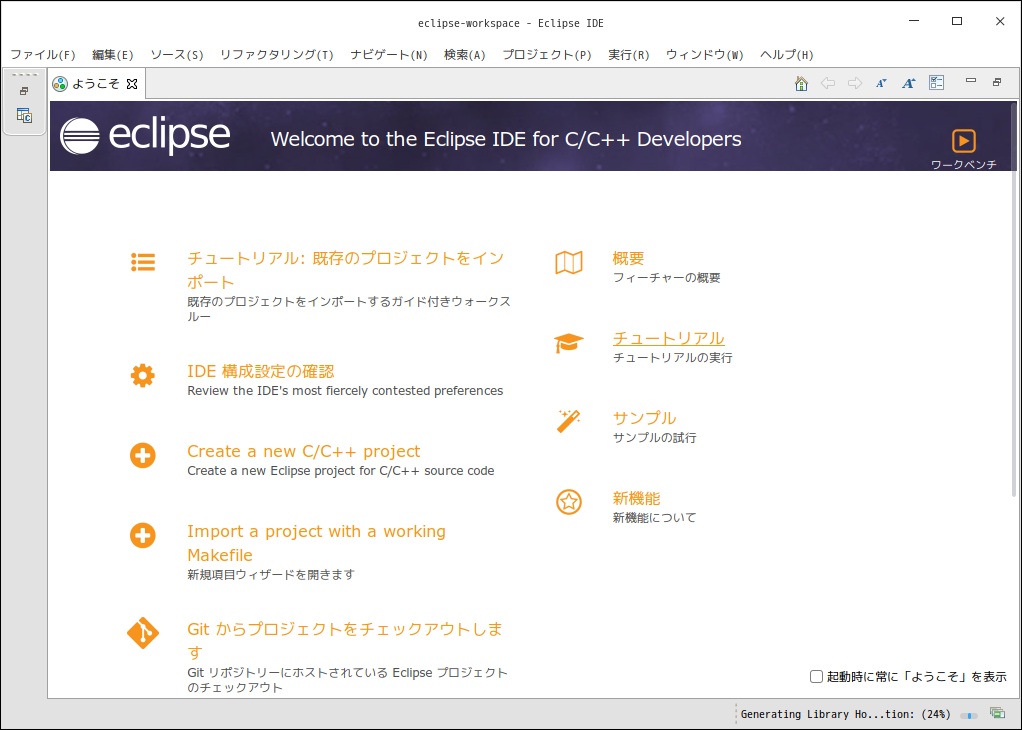
Task: Click the 新規項目ウィザードを開きます text
Action: [x=271, y=574]
